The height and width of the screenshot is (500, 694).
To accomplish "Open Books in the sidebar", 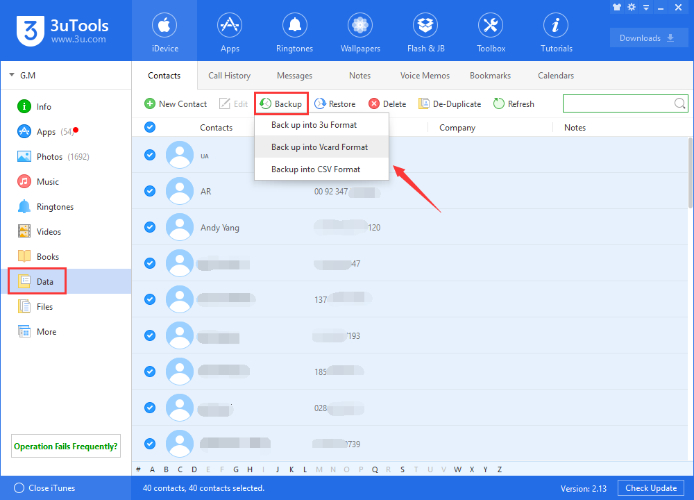I will coord(38,257).
